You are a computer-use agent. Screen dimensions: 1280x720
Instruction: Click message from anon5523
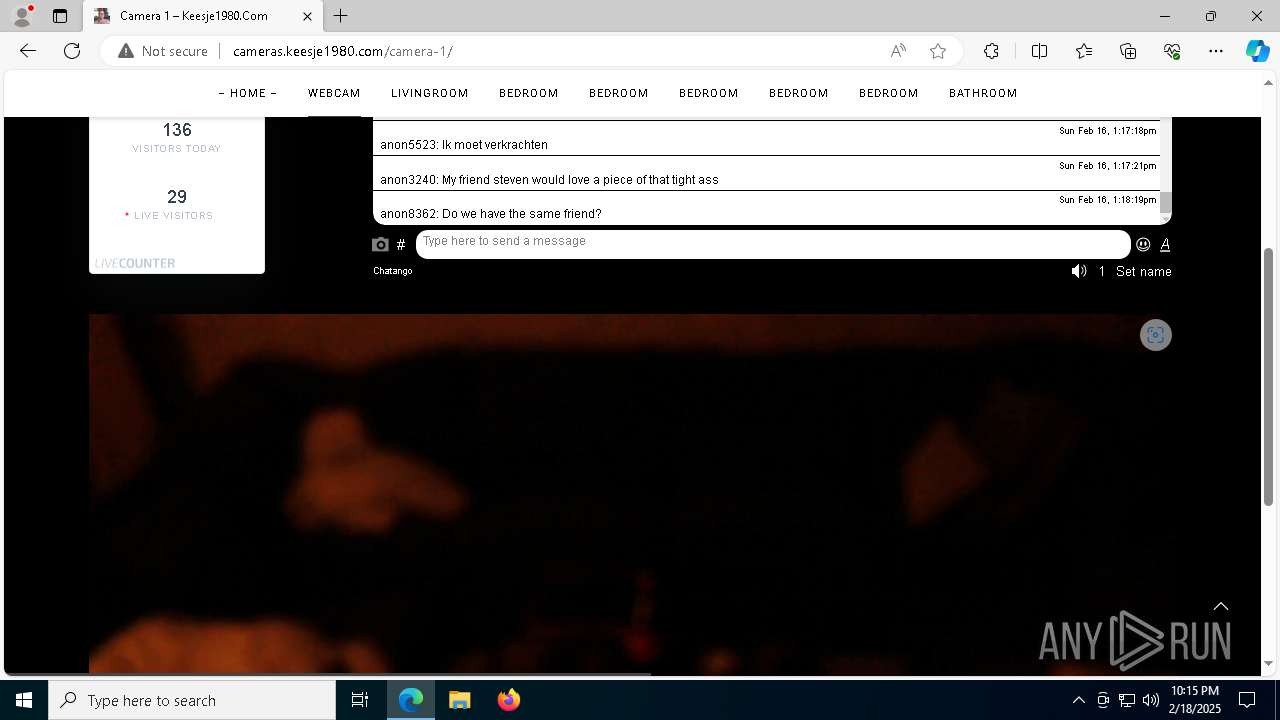click(x=464, y=145)
